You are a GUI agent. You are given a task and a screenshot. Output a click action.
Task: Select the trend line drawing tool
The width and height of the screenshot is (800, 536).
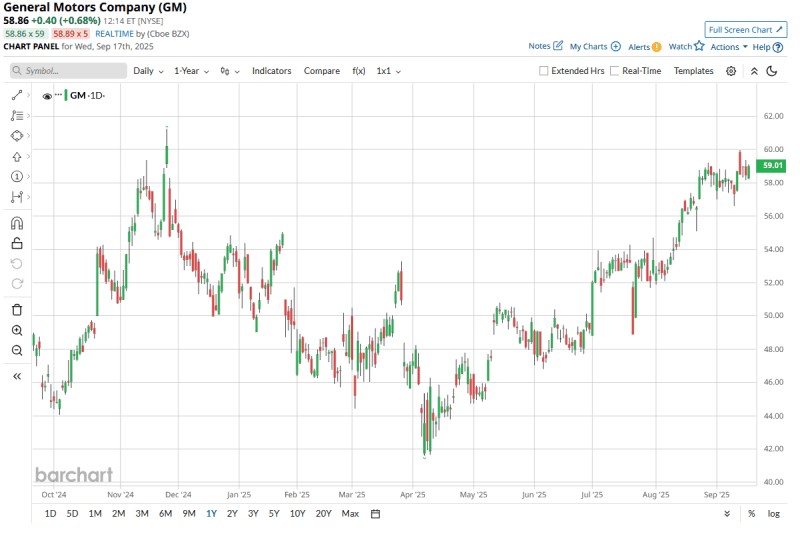pyautogui.click(x=17, y=95)
